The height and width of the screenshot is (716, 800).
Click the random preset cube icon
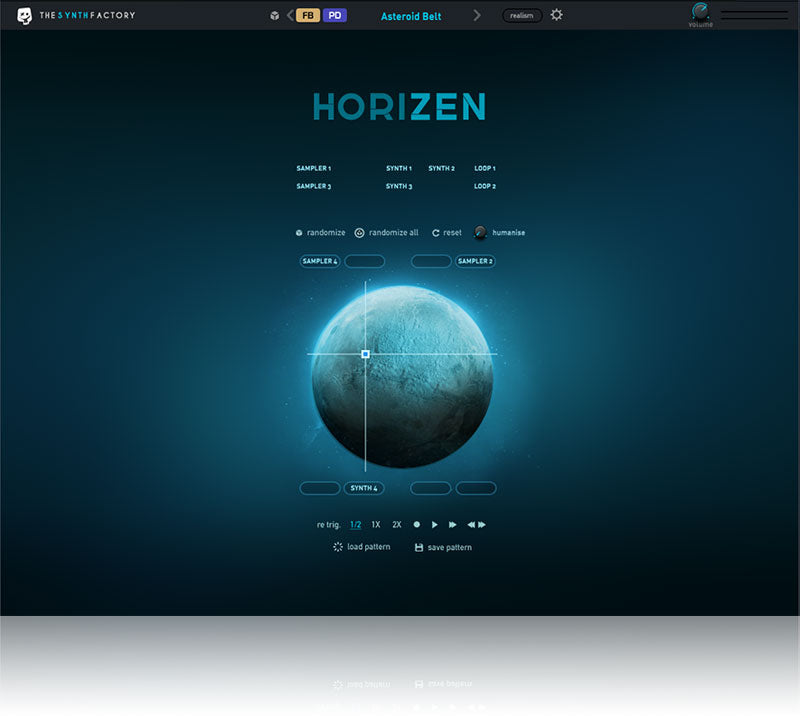pos(274,16)
